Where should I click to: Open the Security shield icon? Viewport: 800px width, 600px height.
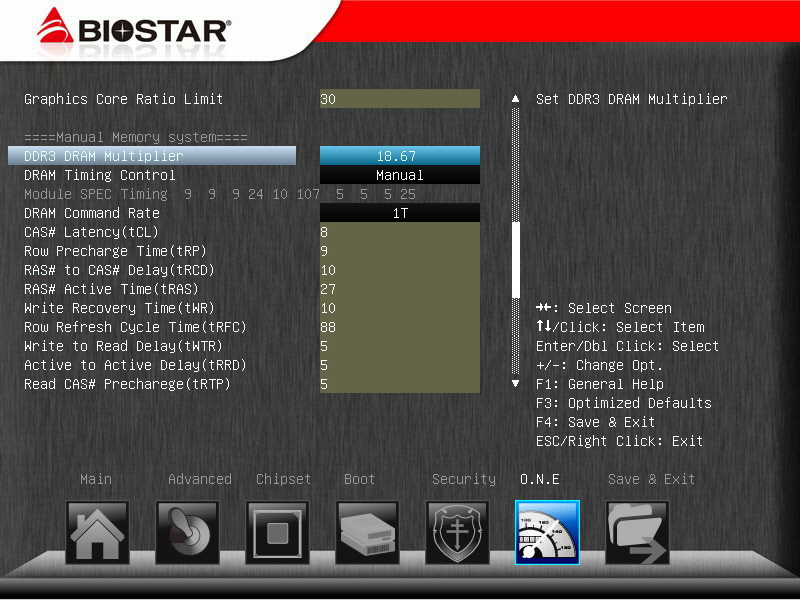457,533
